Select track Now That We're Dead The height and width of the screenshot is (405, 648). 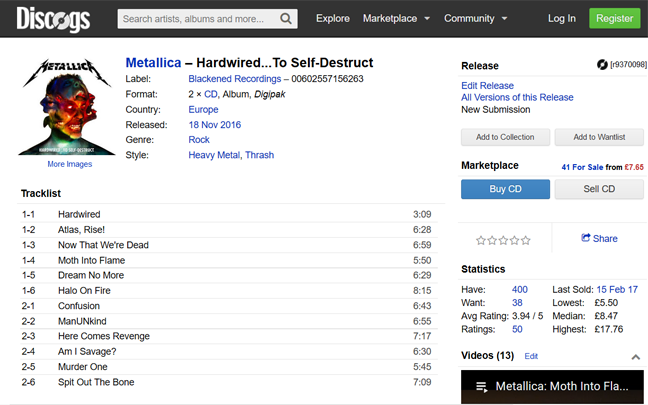103,245
